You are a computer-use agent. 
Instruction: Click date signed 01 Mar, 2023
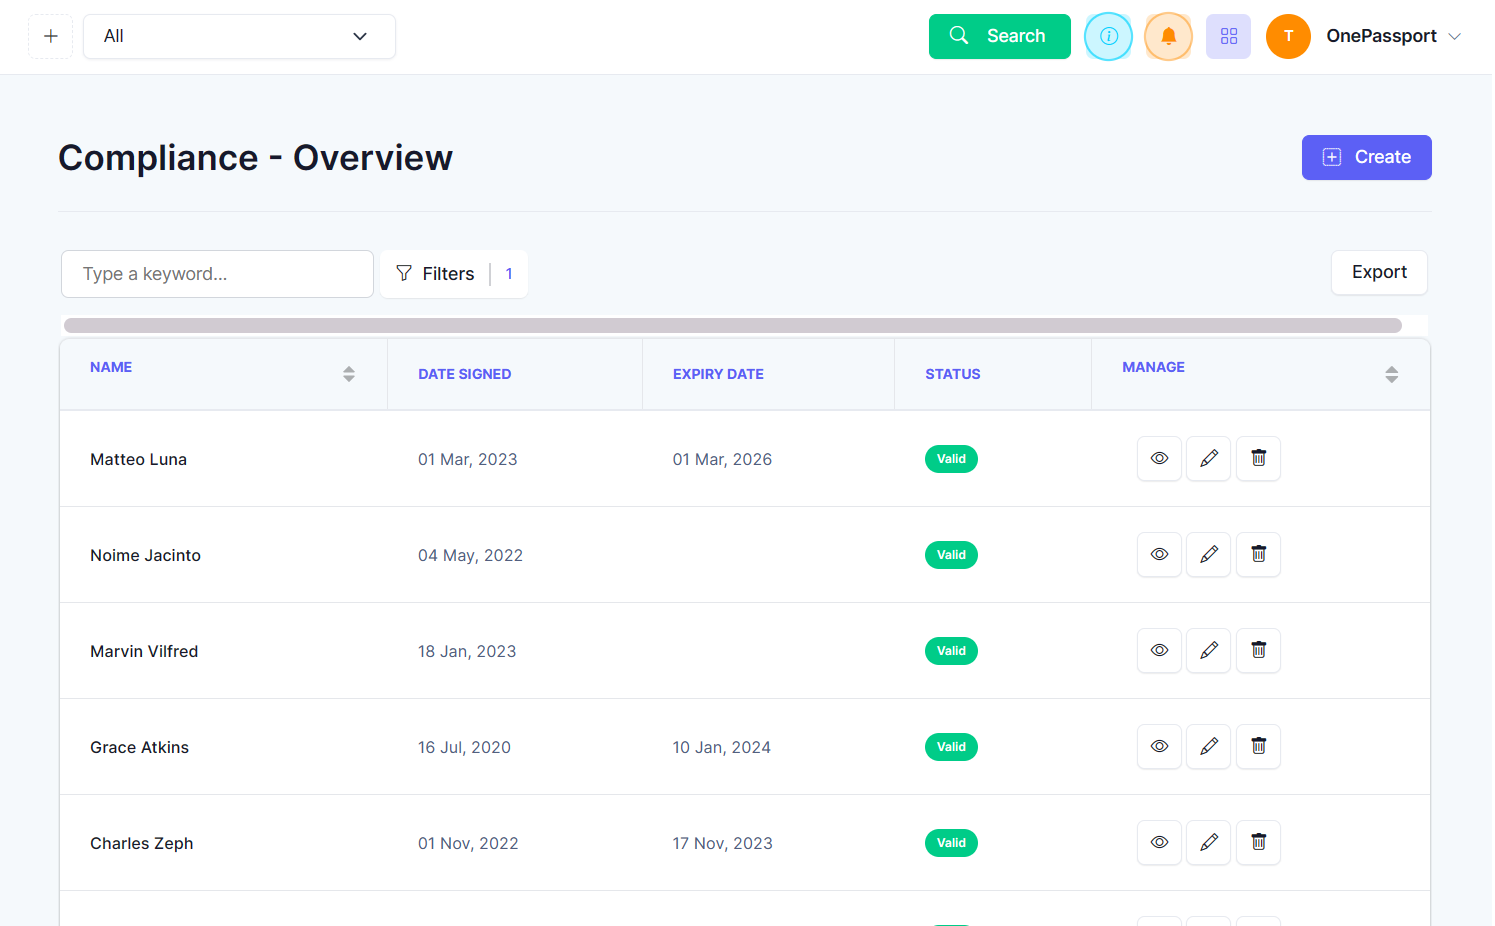[467, 460]
